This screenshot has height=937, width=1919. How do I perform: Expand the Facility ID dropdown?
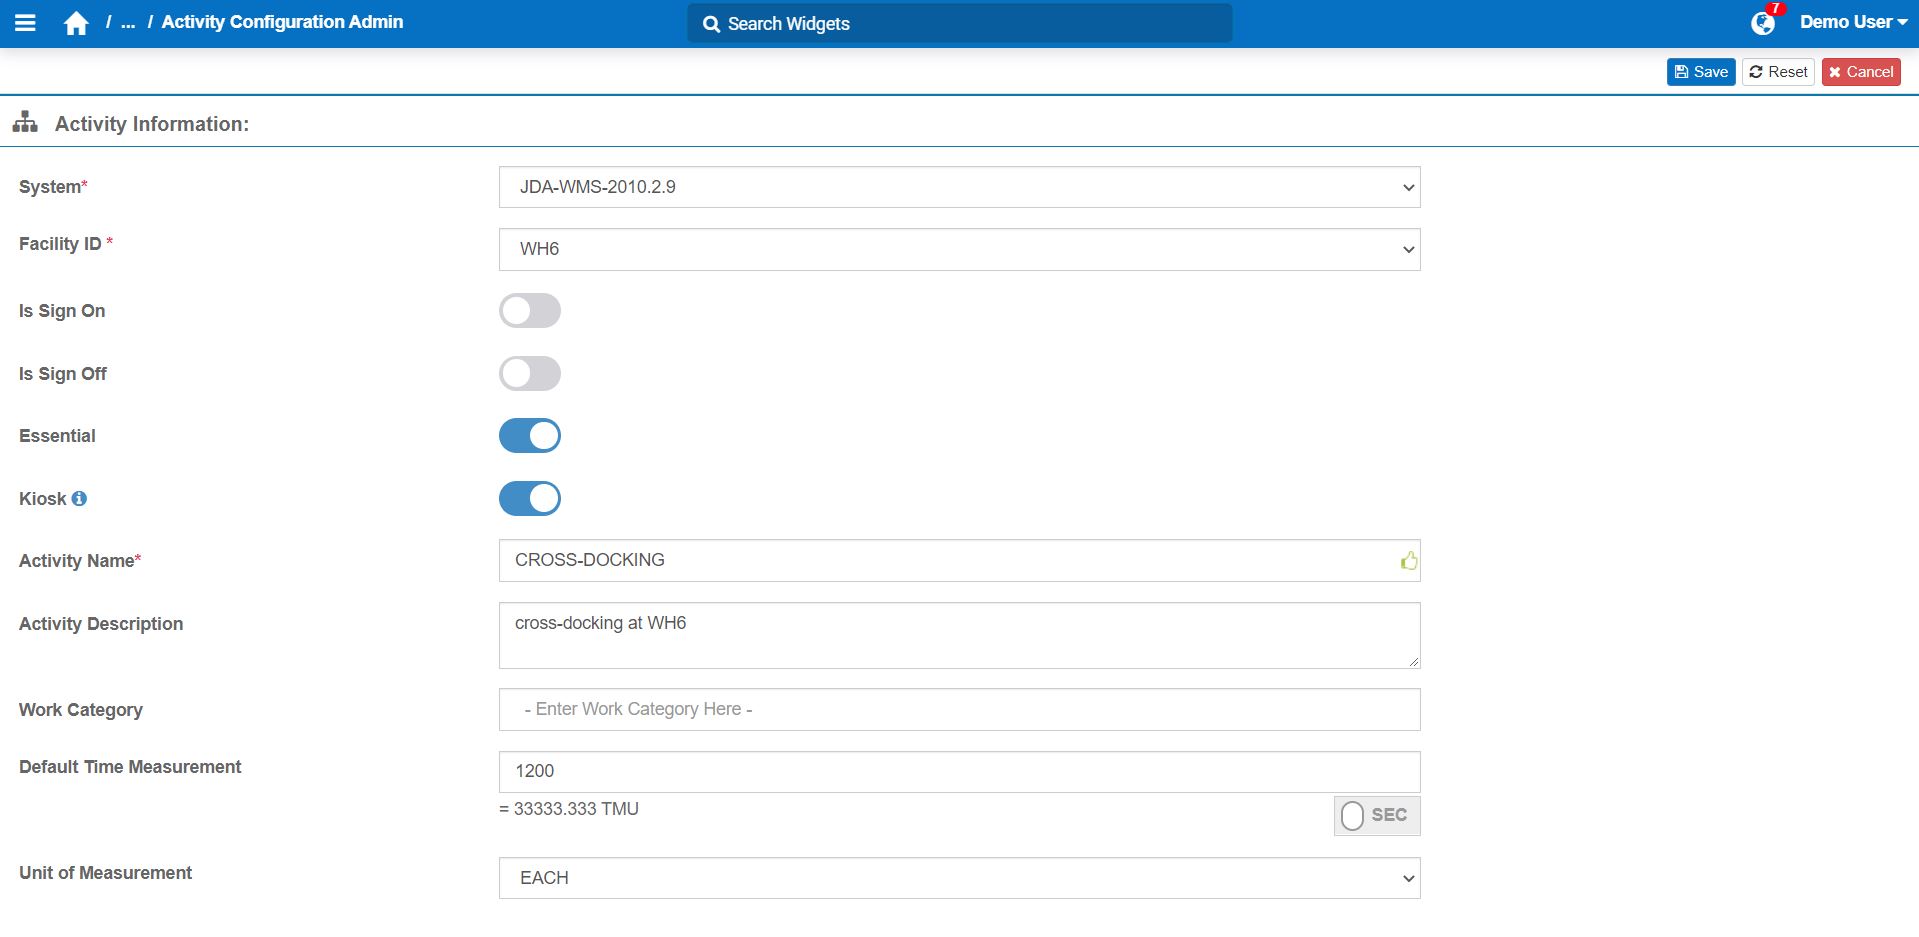click(959, 249)
